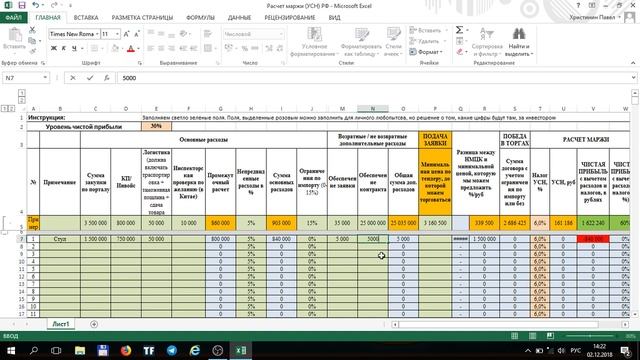Open File Explorer folder on the taskbar
Viewport: 640px width, 360px height.
(80, 350)
